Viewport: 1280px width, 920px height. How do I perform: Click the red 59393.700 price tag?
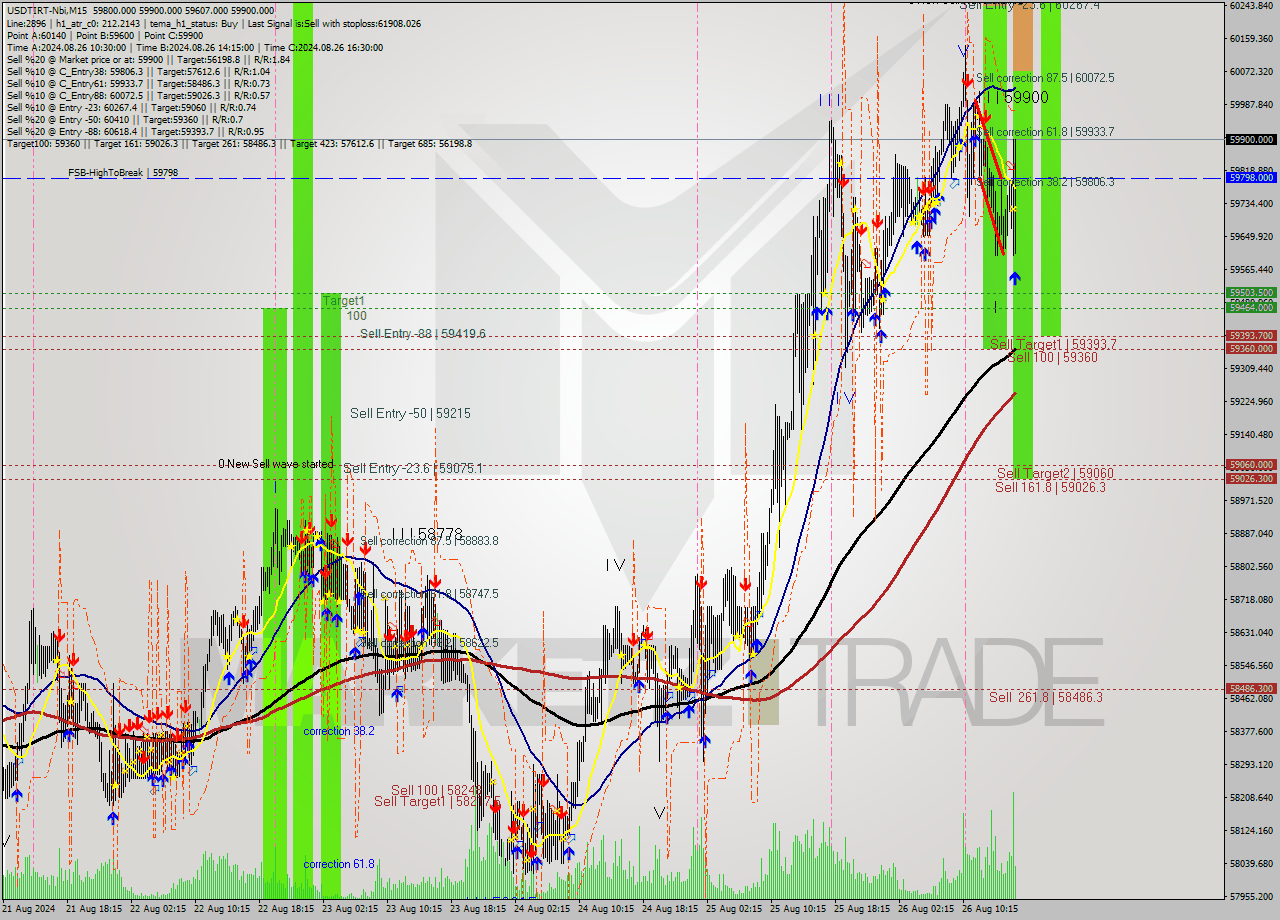(x=1250, y=336)
